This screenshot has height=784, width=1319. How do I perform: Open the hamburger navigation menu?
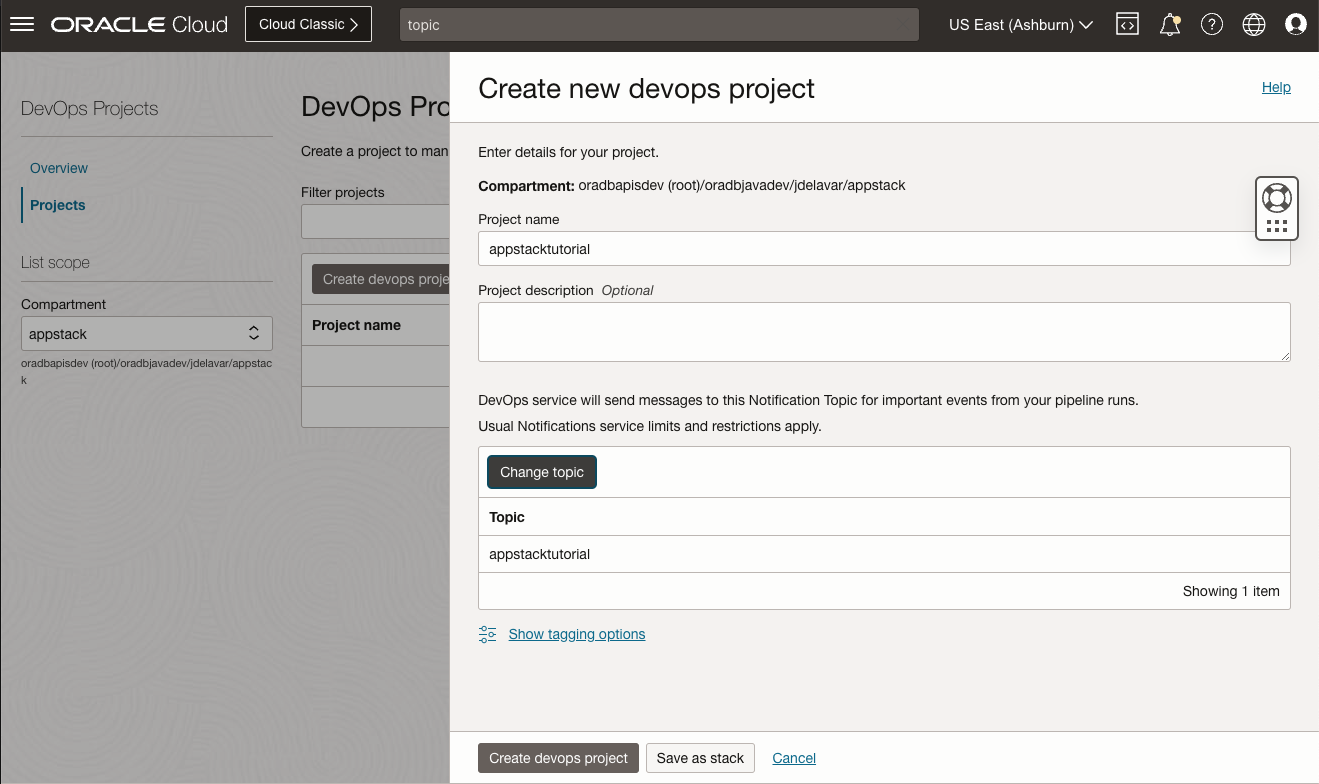pyautogui.click(x=22, y=24)
